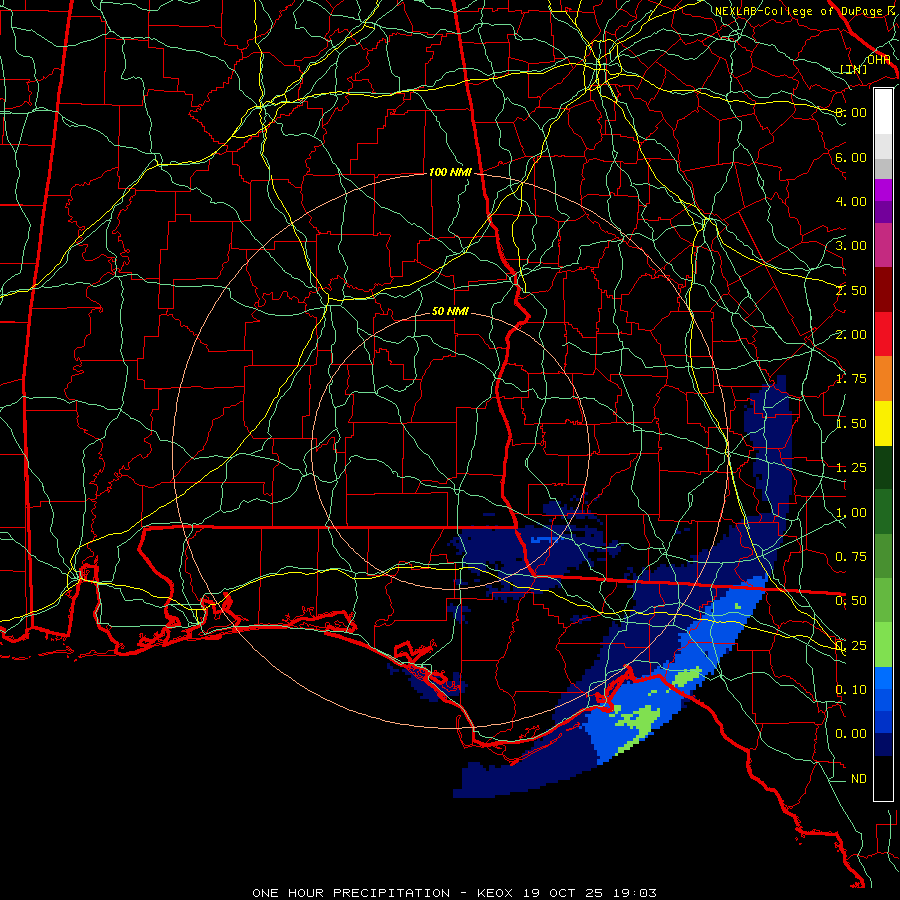Click the ND legend label
The width and height of the screenshot is (900, 900).
tap(859, 779)
